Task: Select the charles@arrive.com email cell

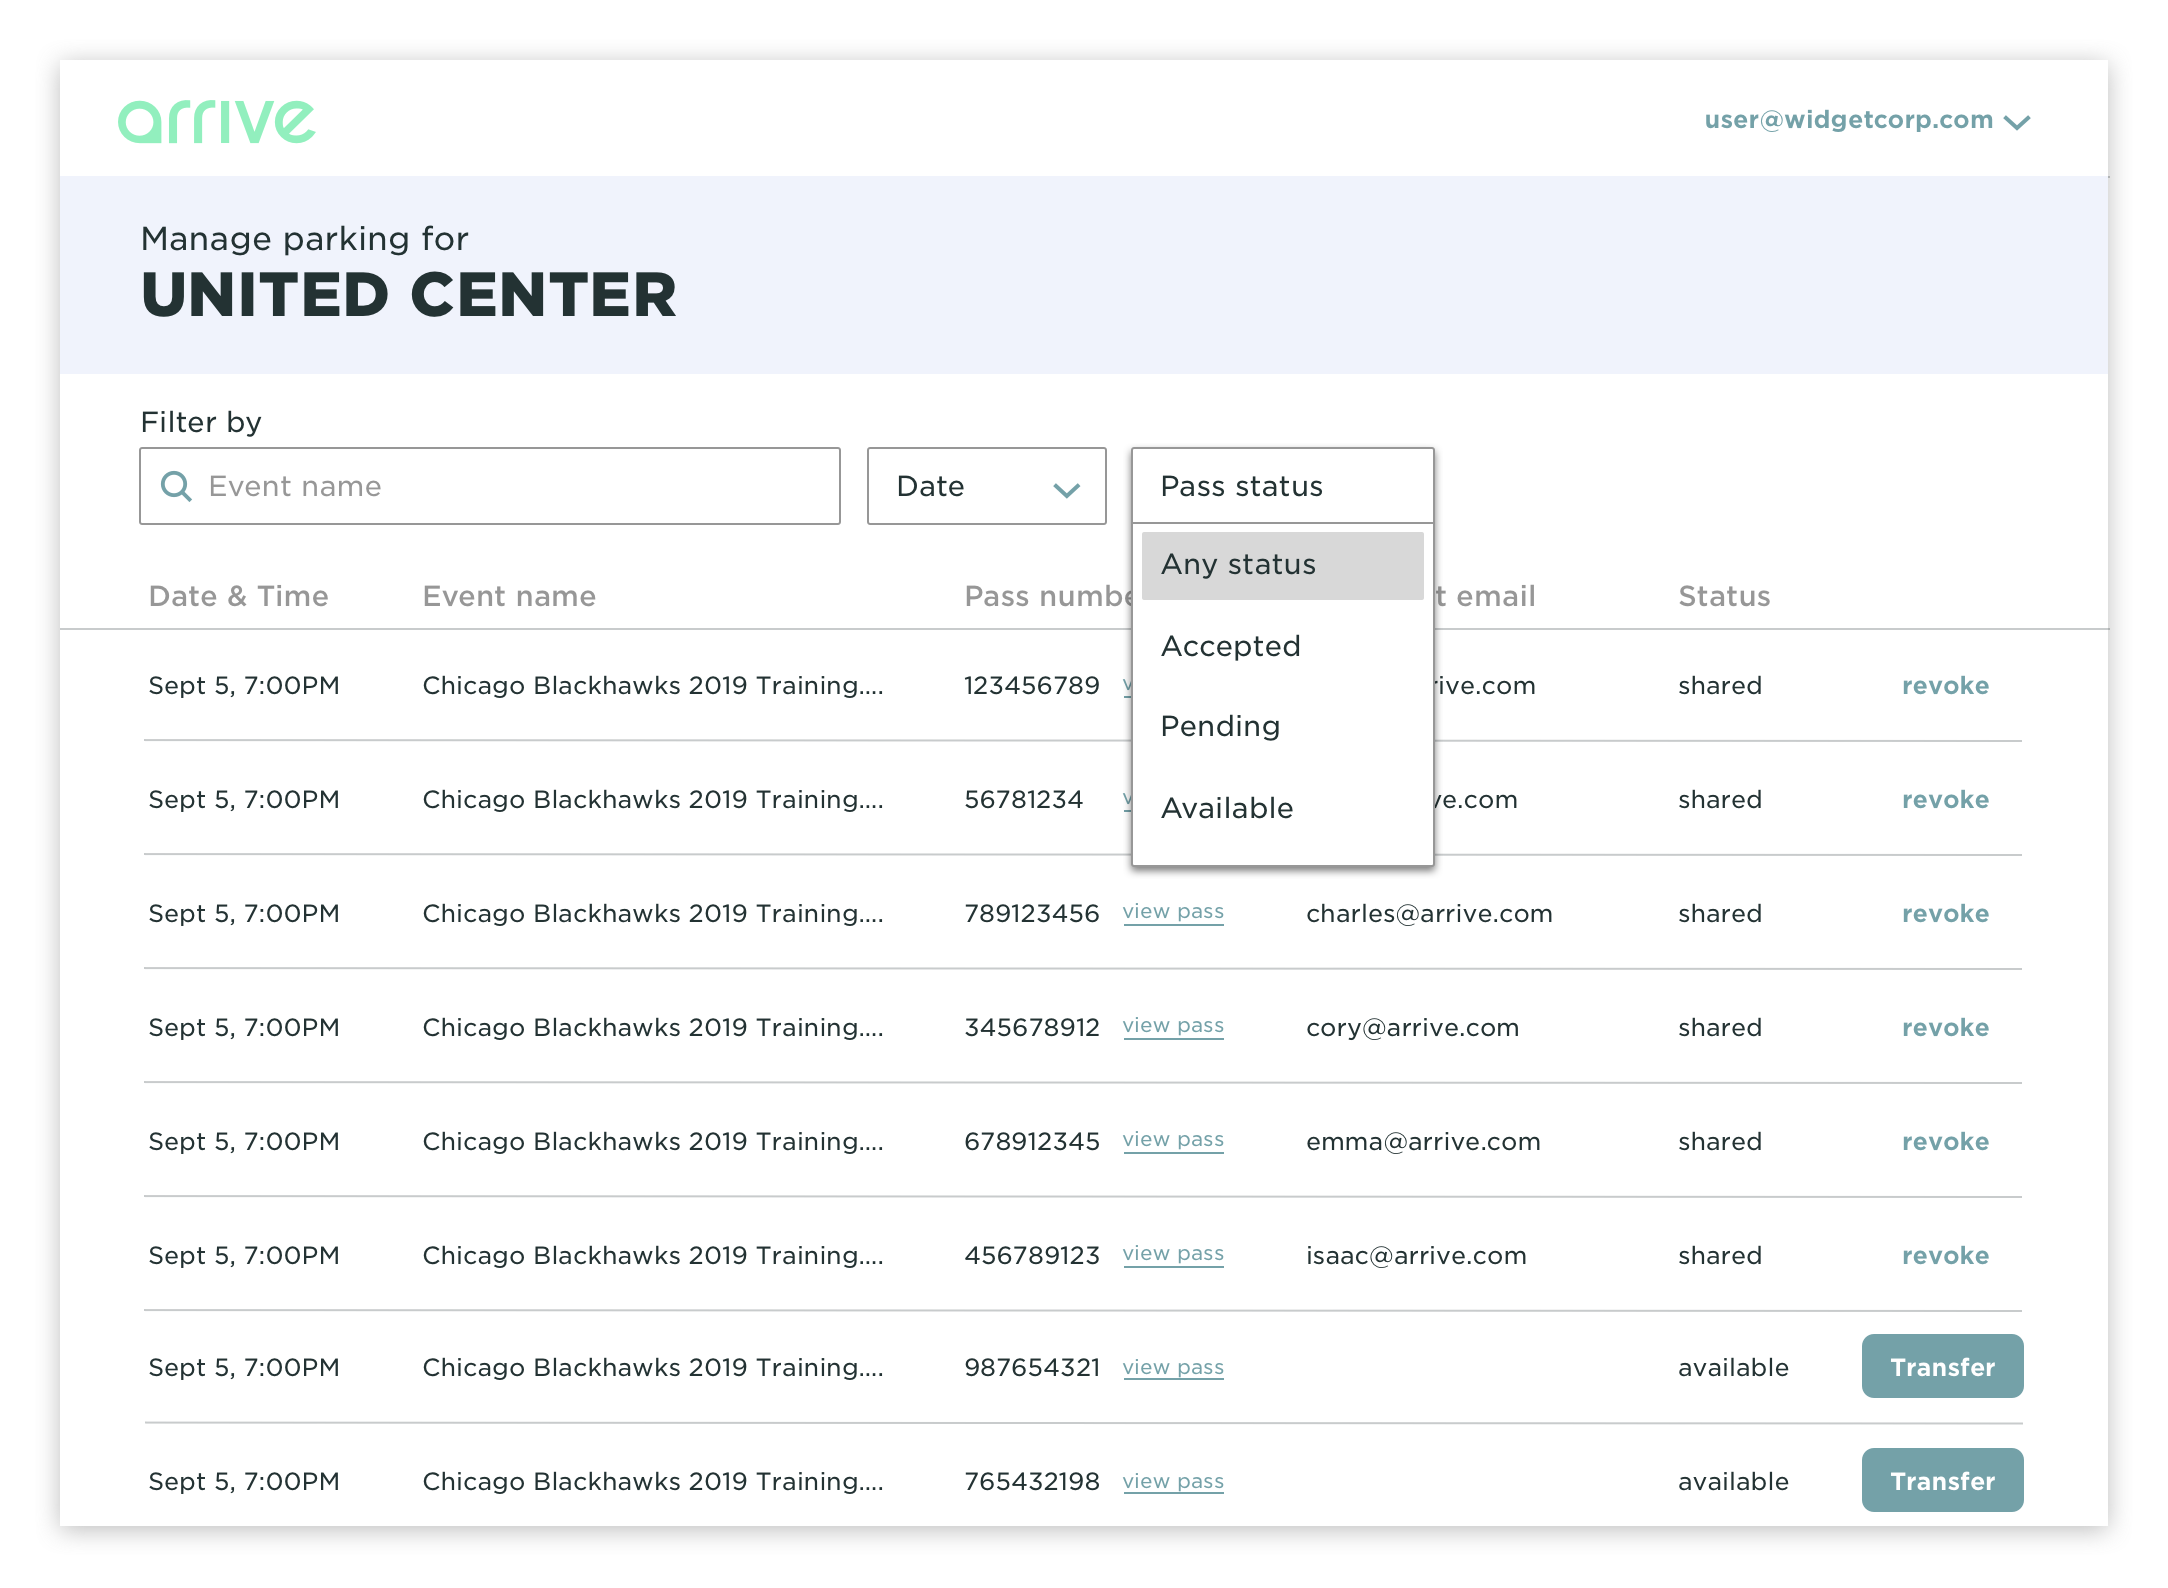Action: coord(1429,914)
